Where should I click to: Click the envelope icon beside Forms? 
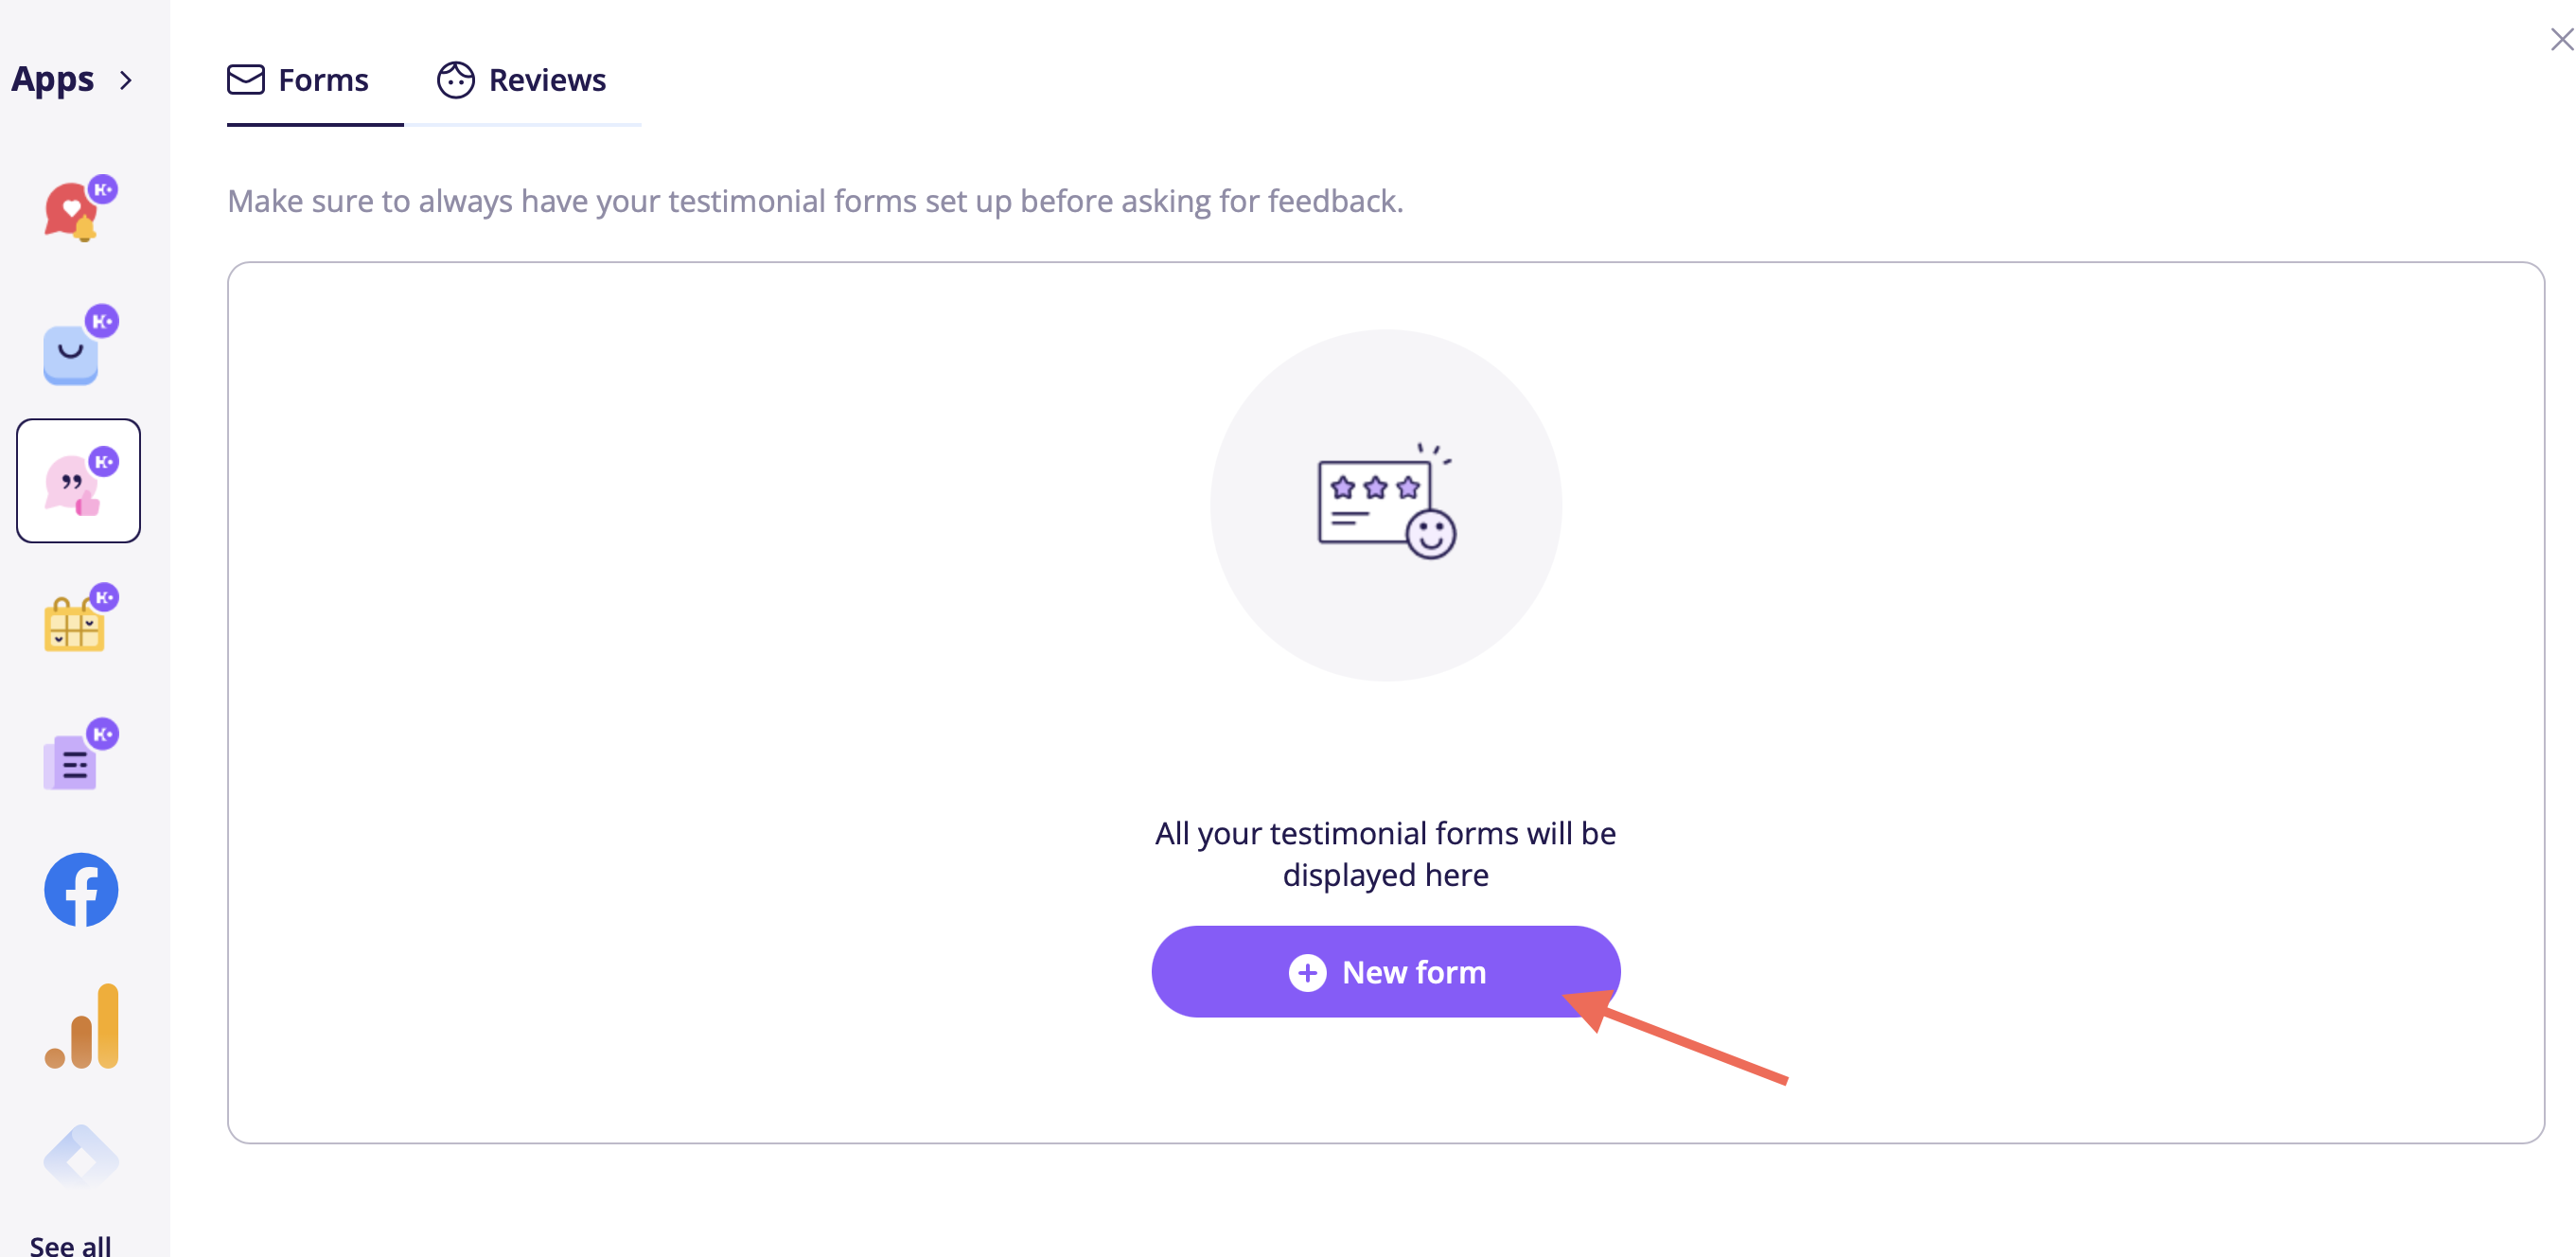[x=246, y=80]
